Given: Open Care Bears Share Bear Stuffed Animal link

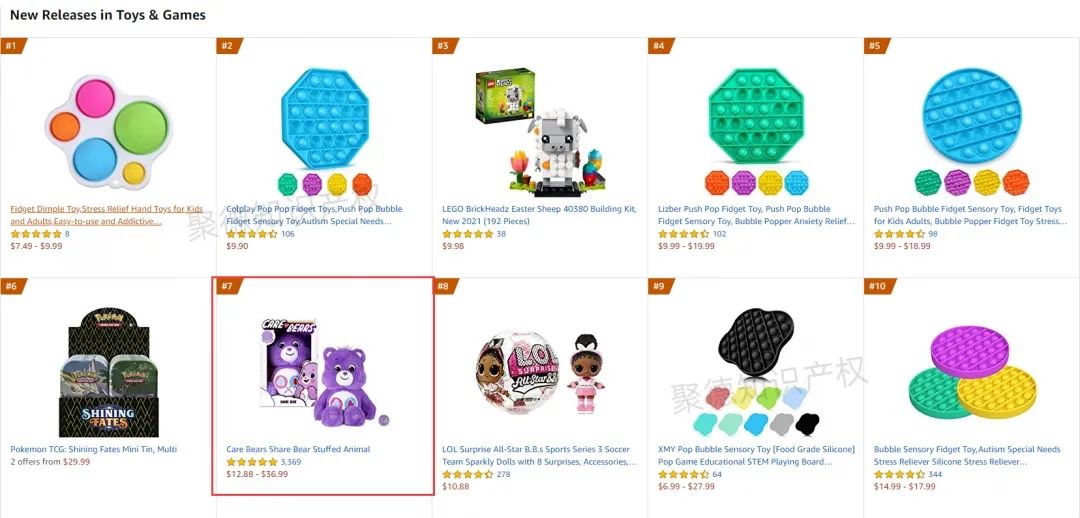Looking at the screenshot, I should 298,449.
